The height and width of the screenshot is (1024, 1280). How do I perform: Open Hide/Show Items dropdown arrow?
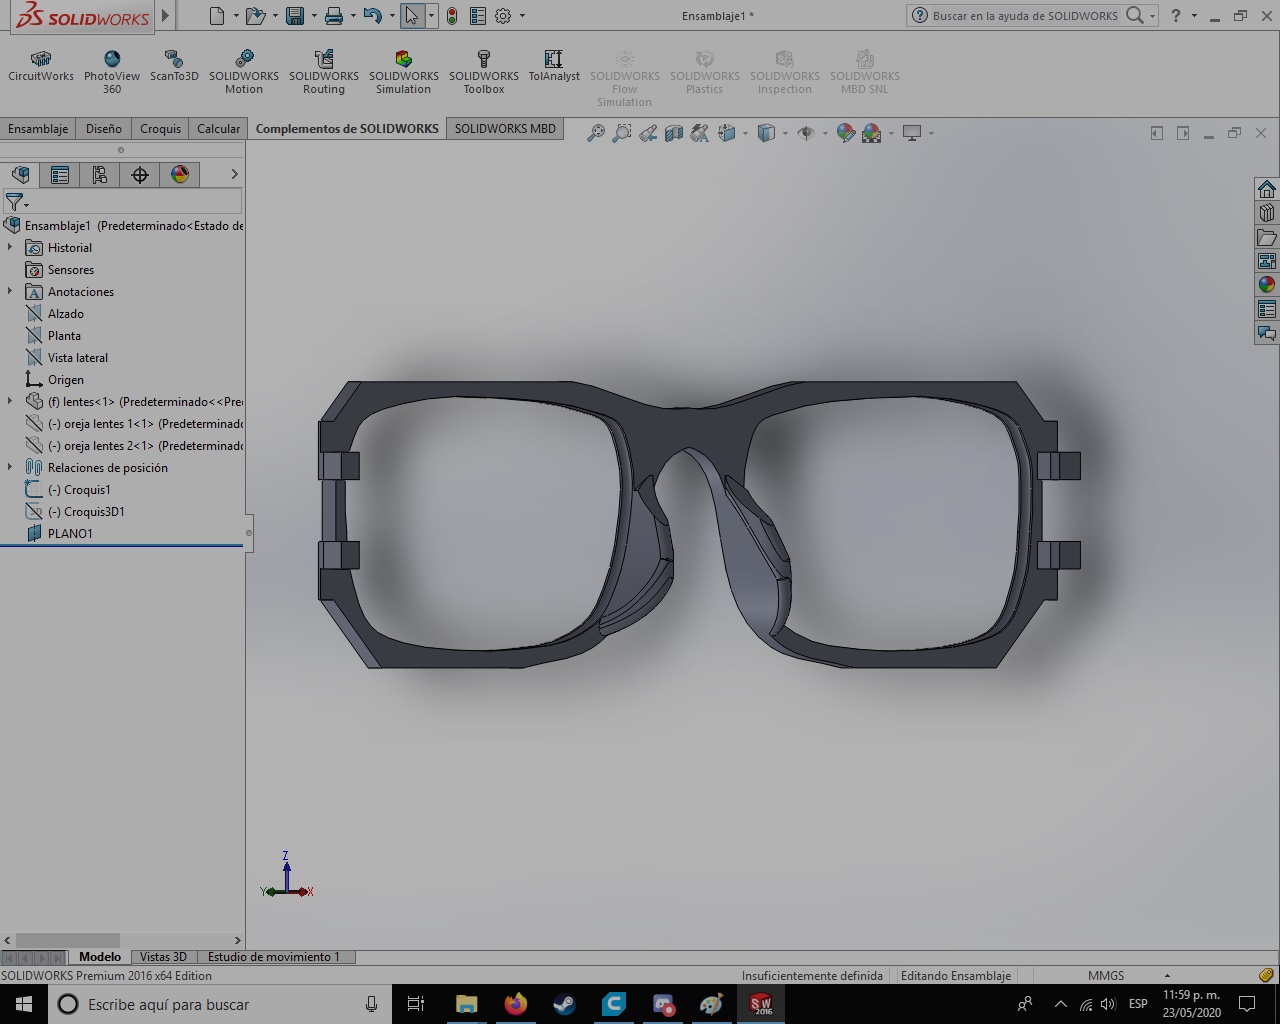824,133
